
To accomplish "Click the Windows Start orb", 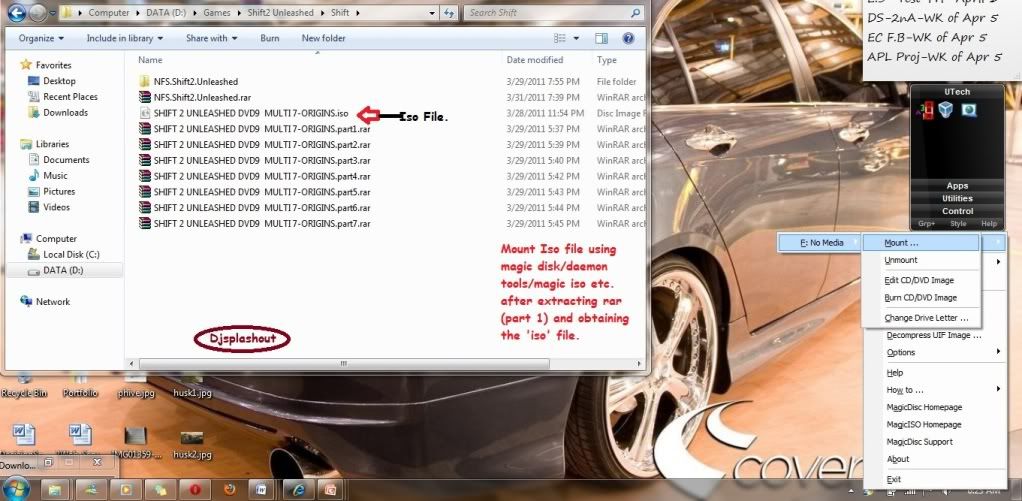I will pos(16,489).
